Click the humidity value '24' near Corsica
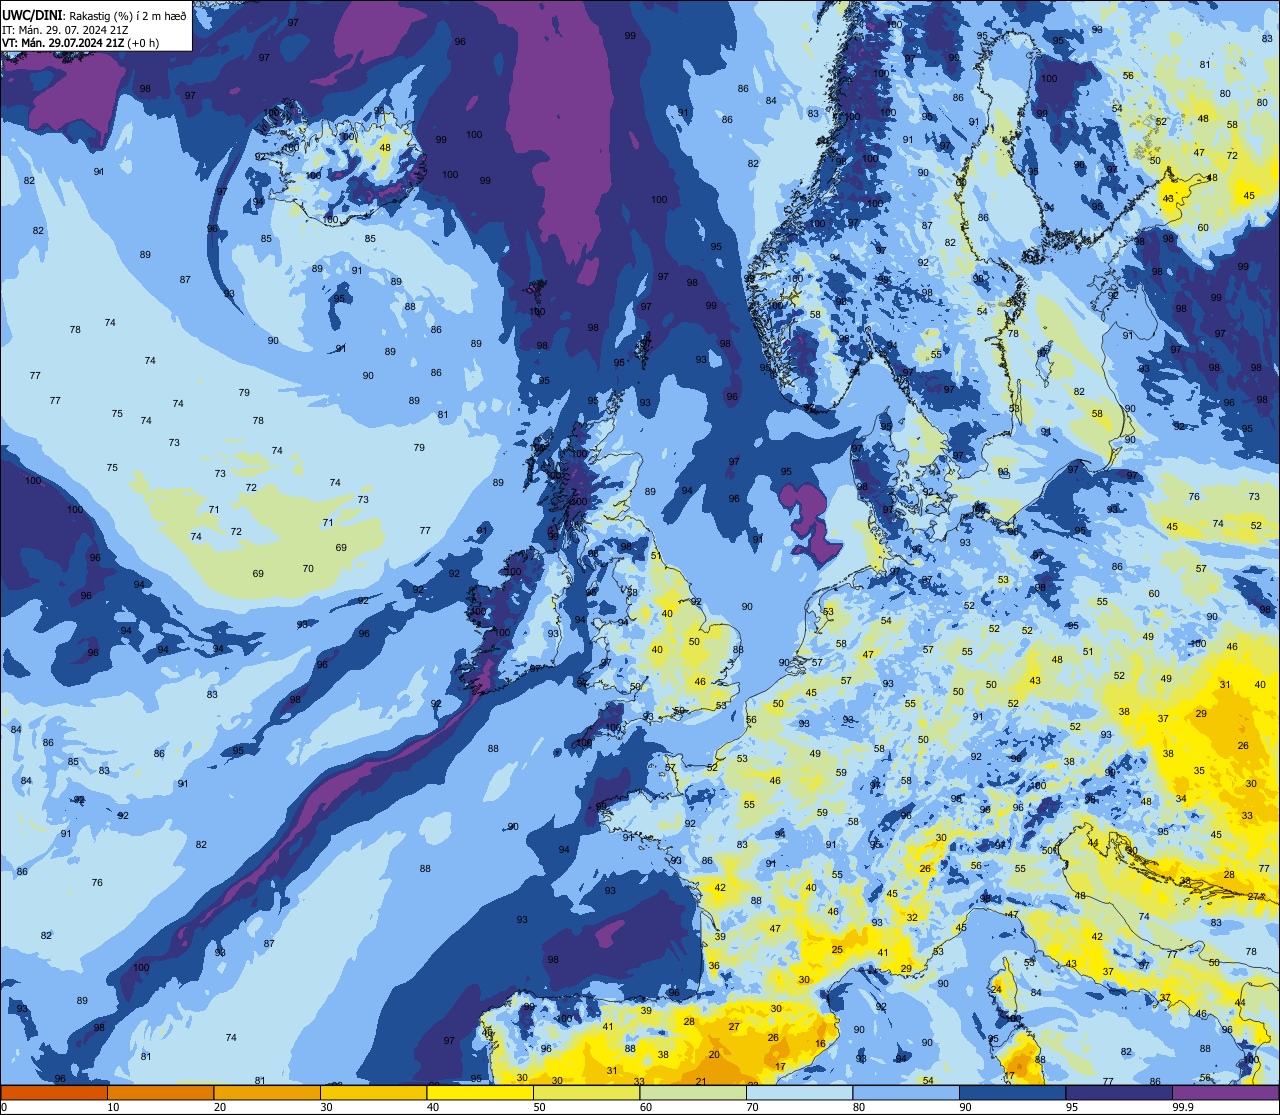Viewport: 1280px width, 1115px height. coord(997,989)
